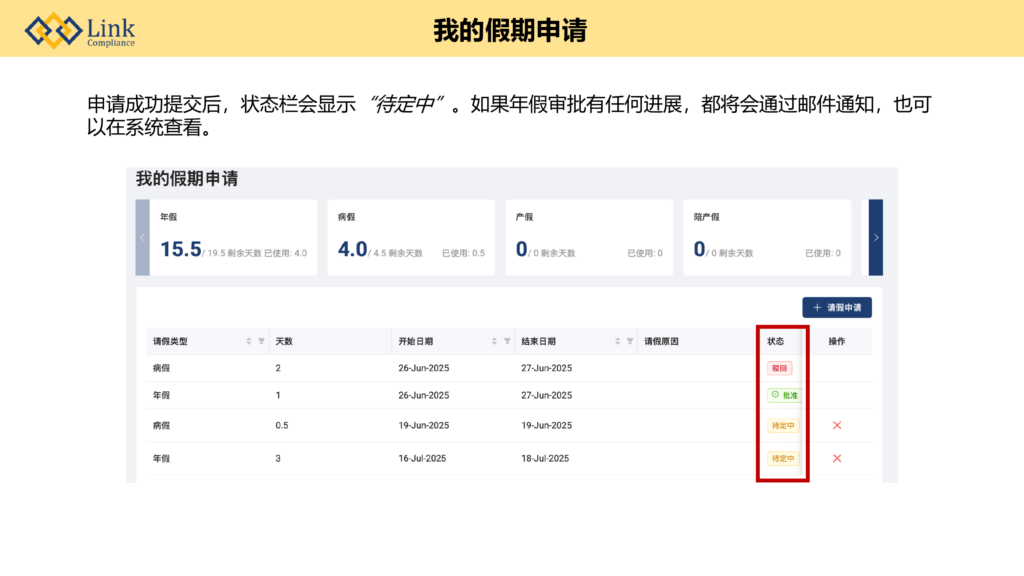Sort by 开始日期 using the sort arrows
Screen dimensions: 1024x576
coord(494,342)
